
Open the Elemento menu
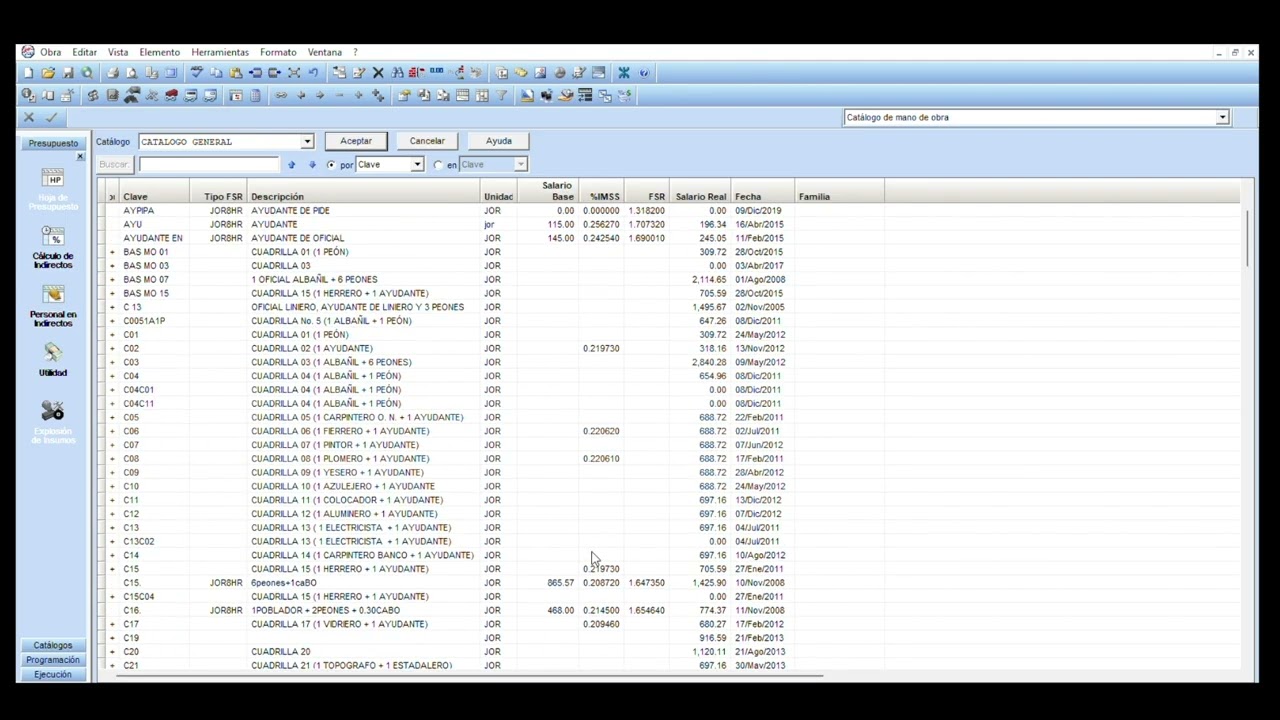160,52
